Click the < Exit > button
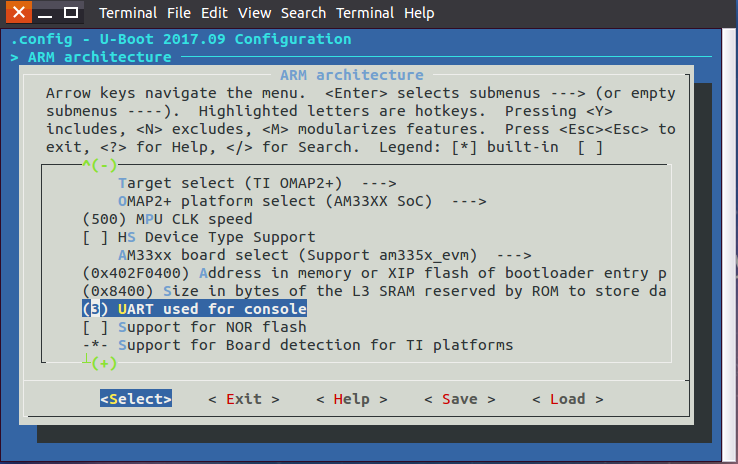Image resolution: width=738 pixels, height=464 pixels. pos(244,399)
